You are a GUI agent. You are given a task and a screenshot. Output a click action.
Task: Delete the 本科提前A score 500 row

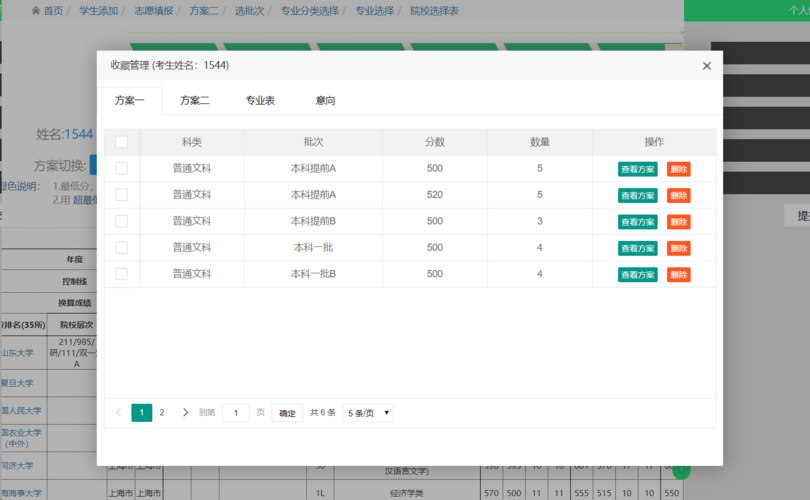click(x=678, y=169)
